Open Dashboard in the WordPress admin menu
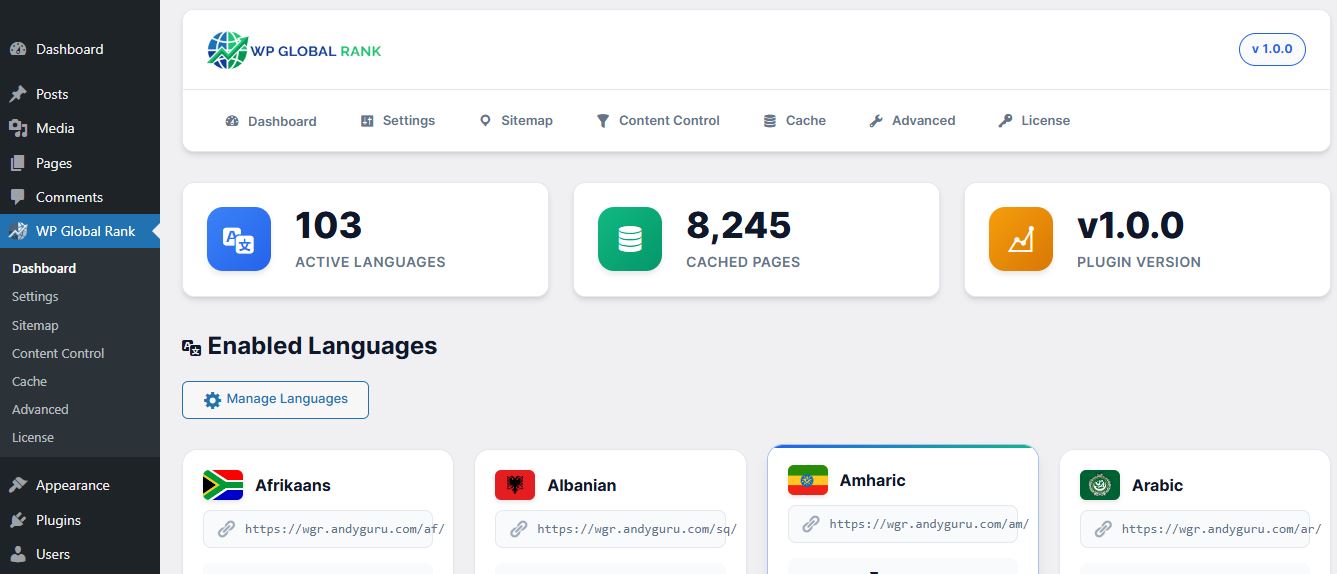1337x574 pixels. pos(80,49)
